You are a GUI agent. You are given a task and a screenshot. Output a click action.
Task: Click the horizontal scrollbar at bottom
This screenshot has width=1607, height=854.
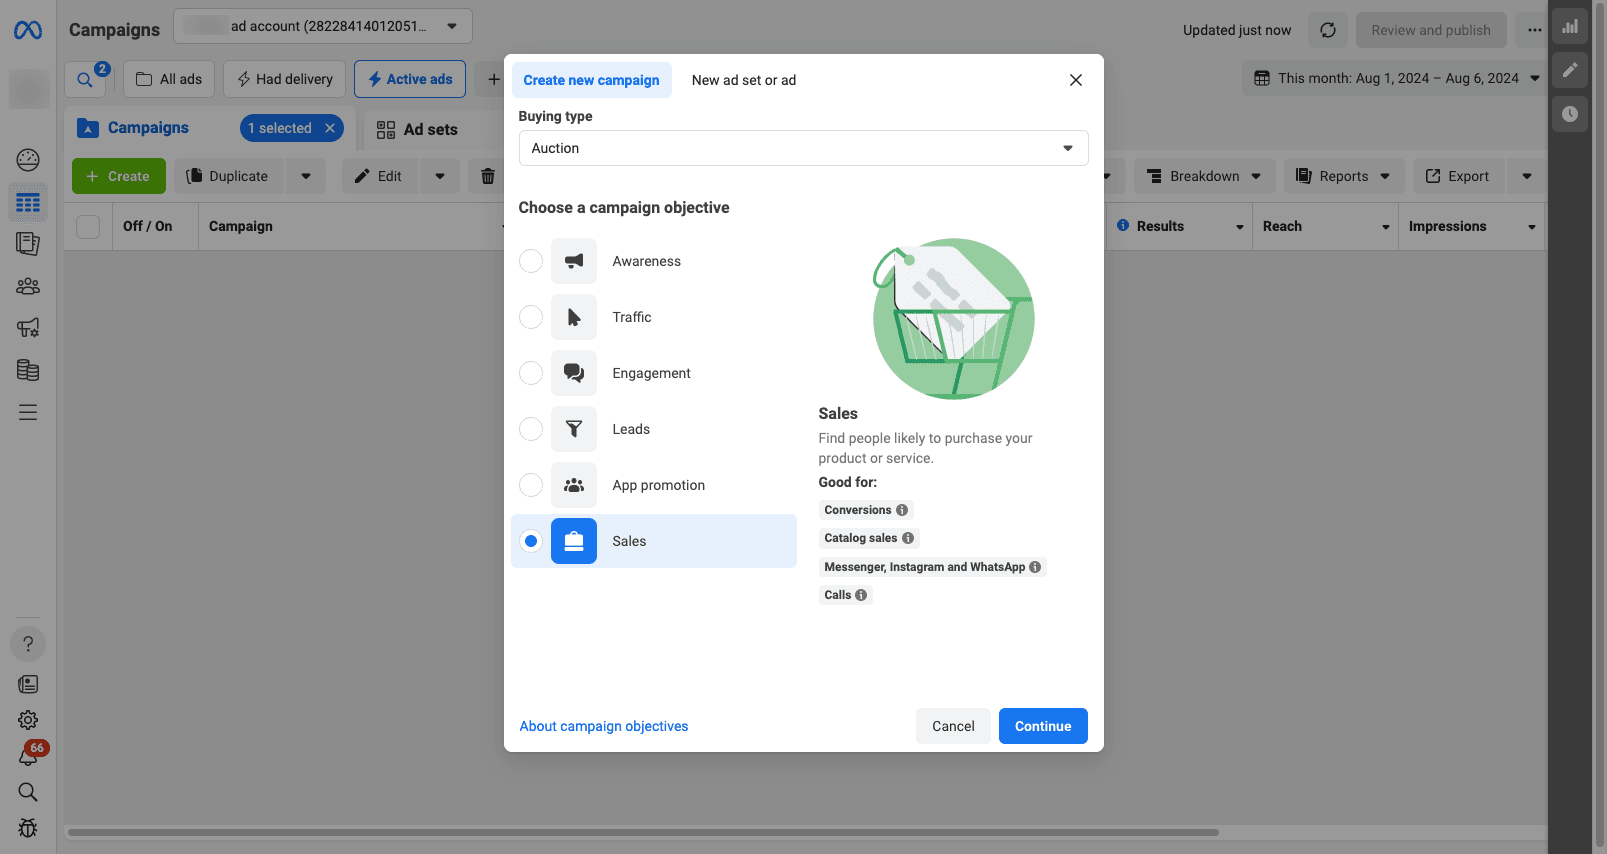point(642,832)
